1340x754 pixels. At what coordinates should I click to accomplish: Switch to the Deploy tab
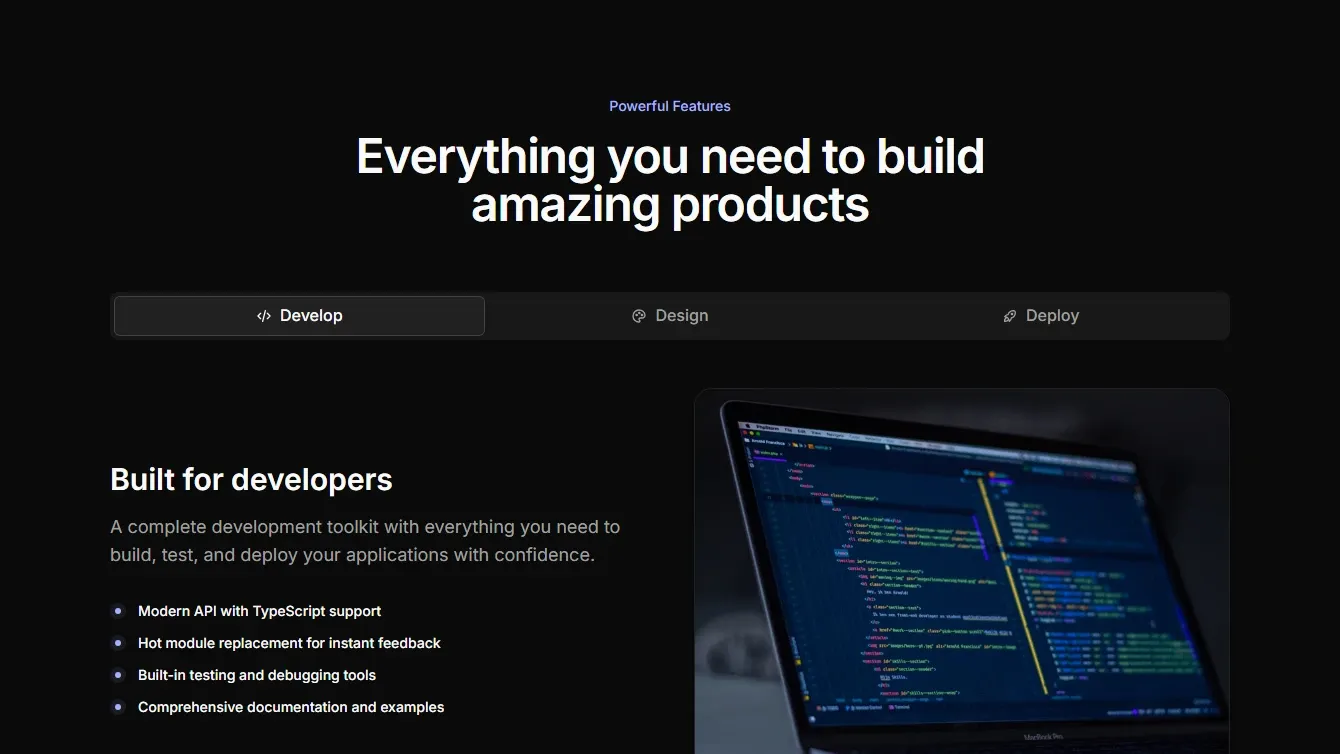1040,315
